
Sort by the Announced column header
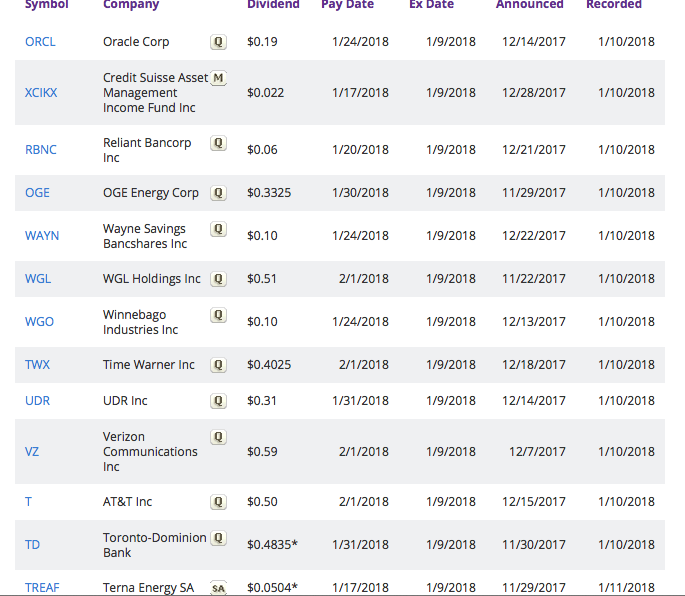coord(529,5)
